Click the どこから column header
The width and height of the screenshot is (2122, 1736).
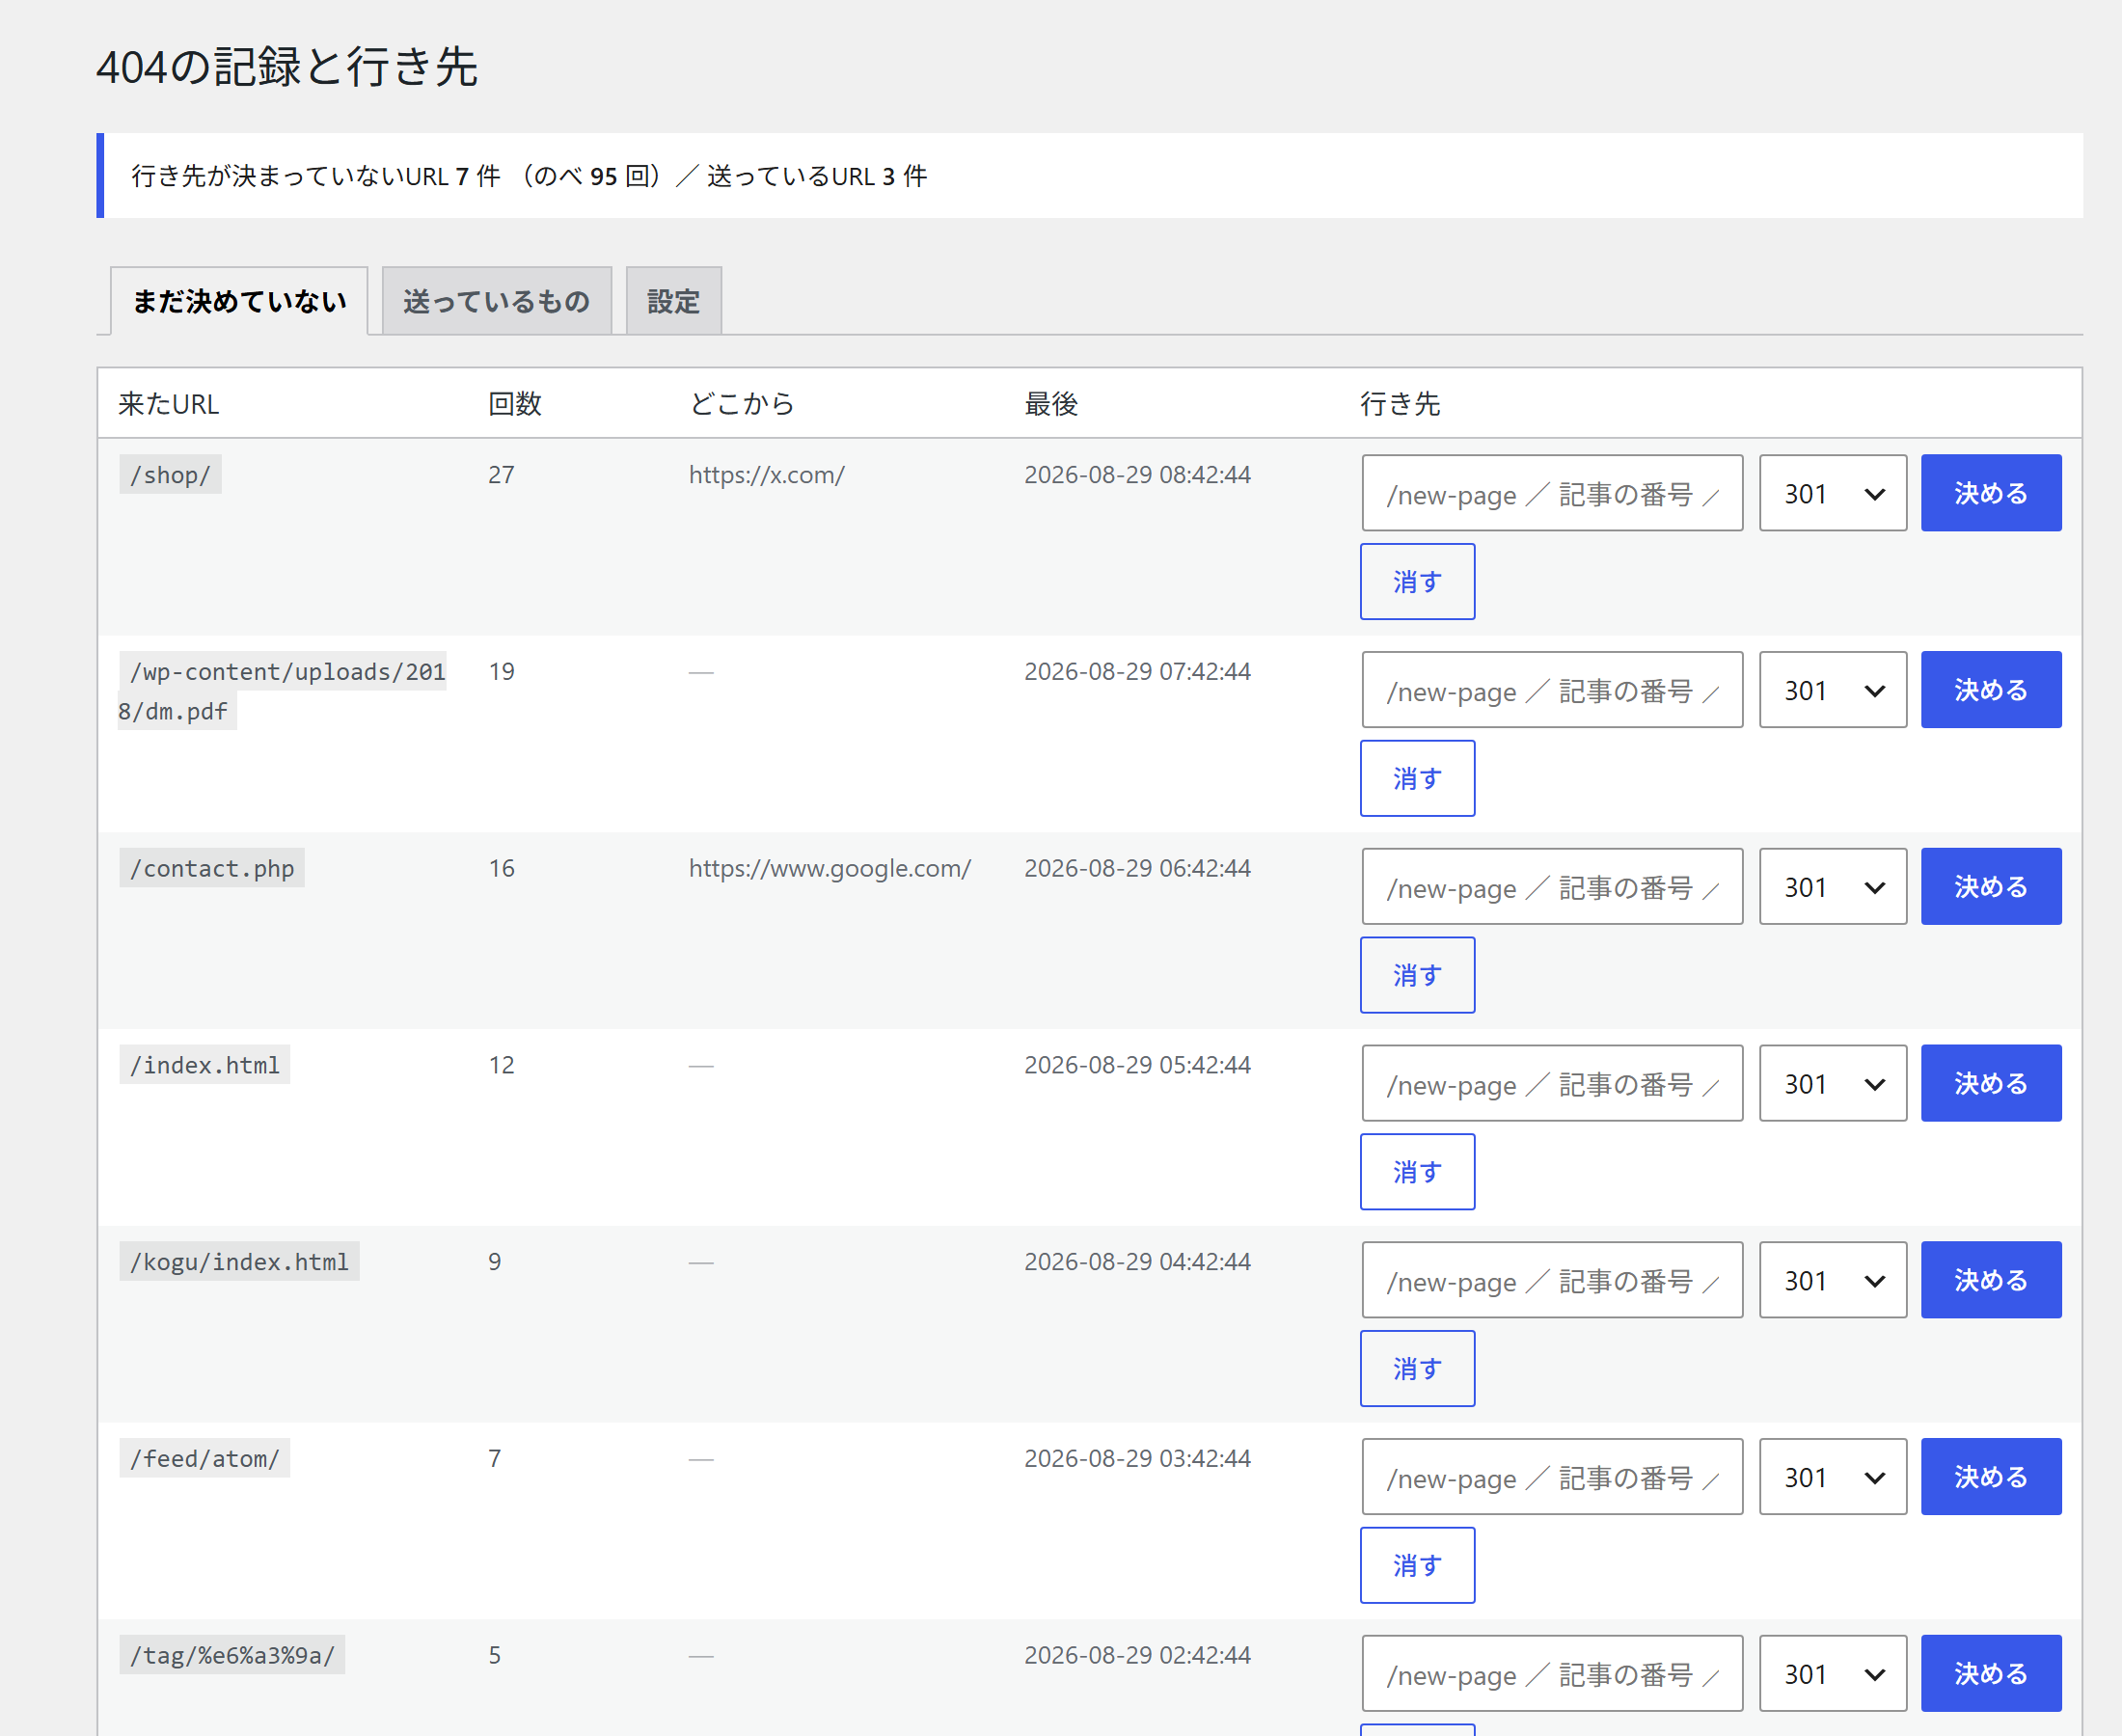[x=742, y=404]
